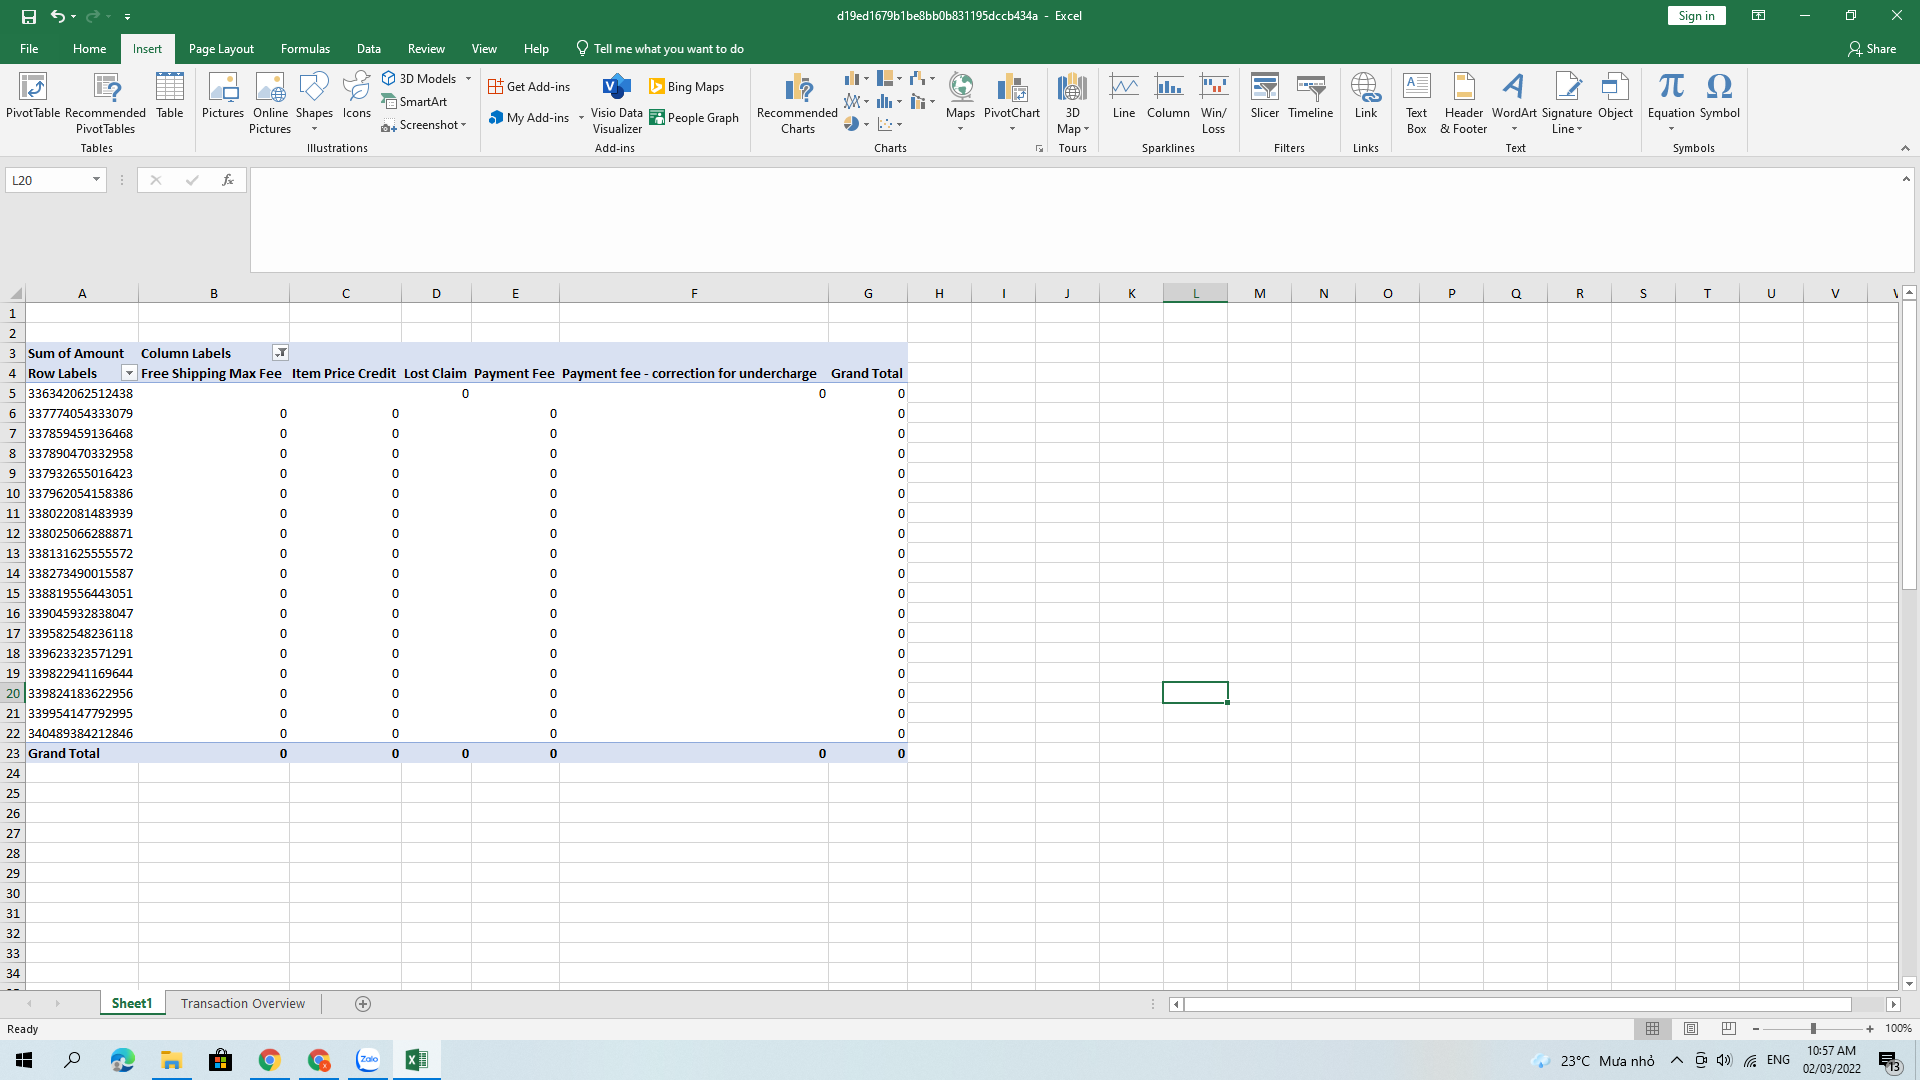Insert a Timeline filter

point(1310,97)
